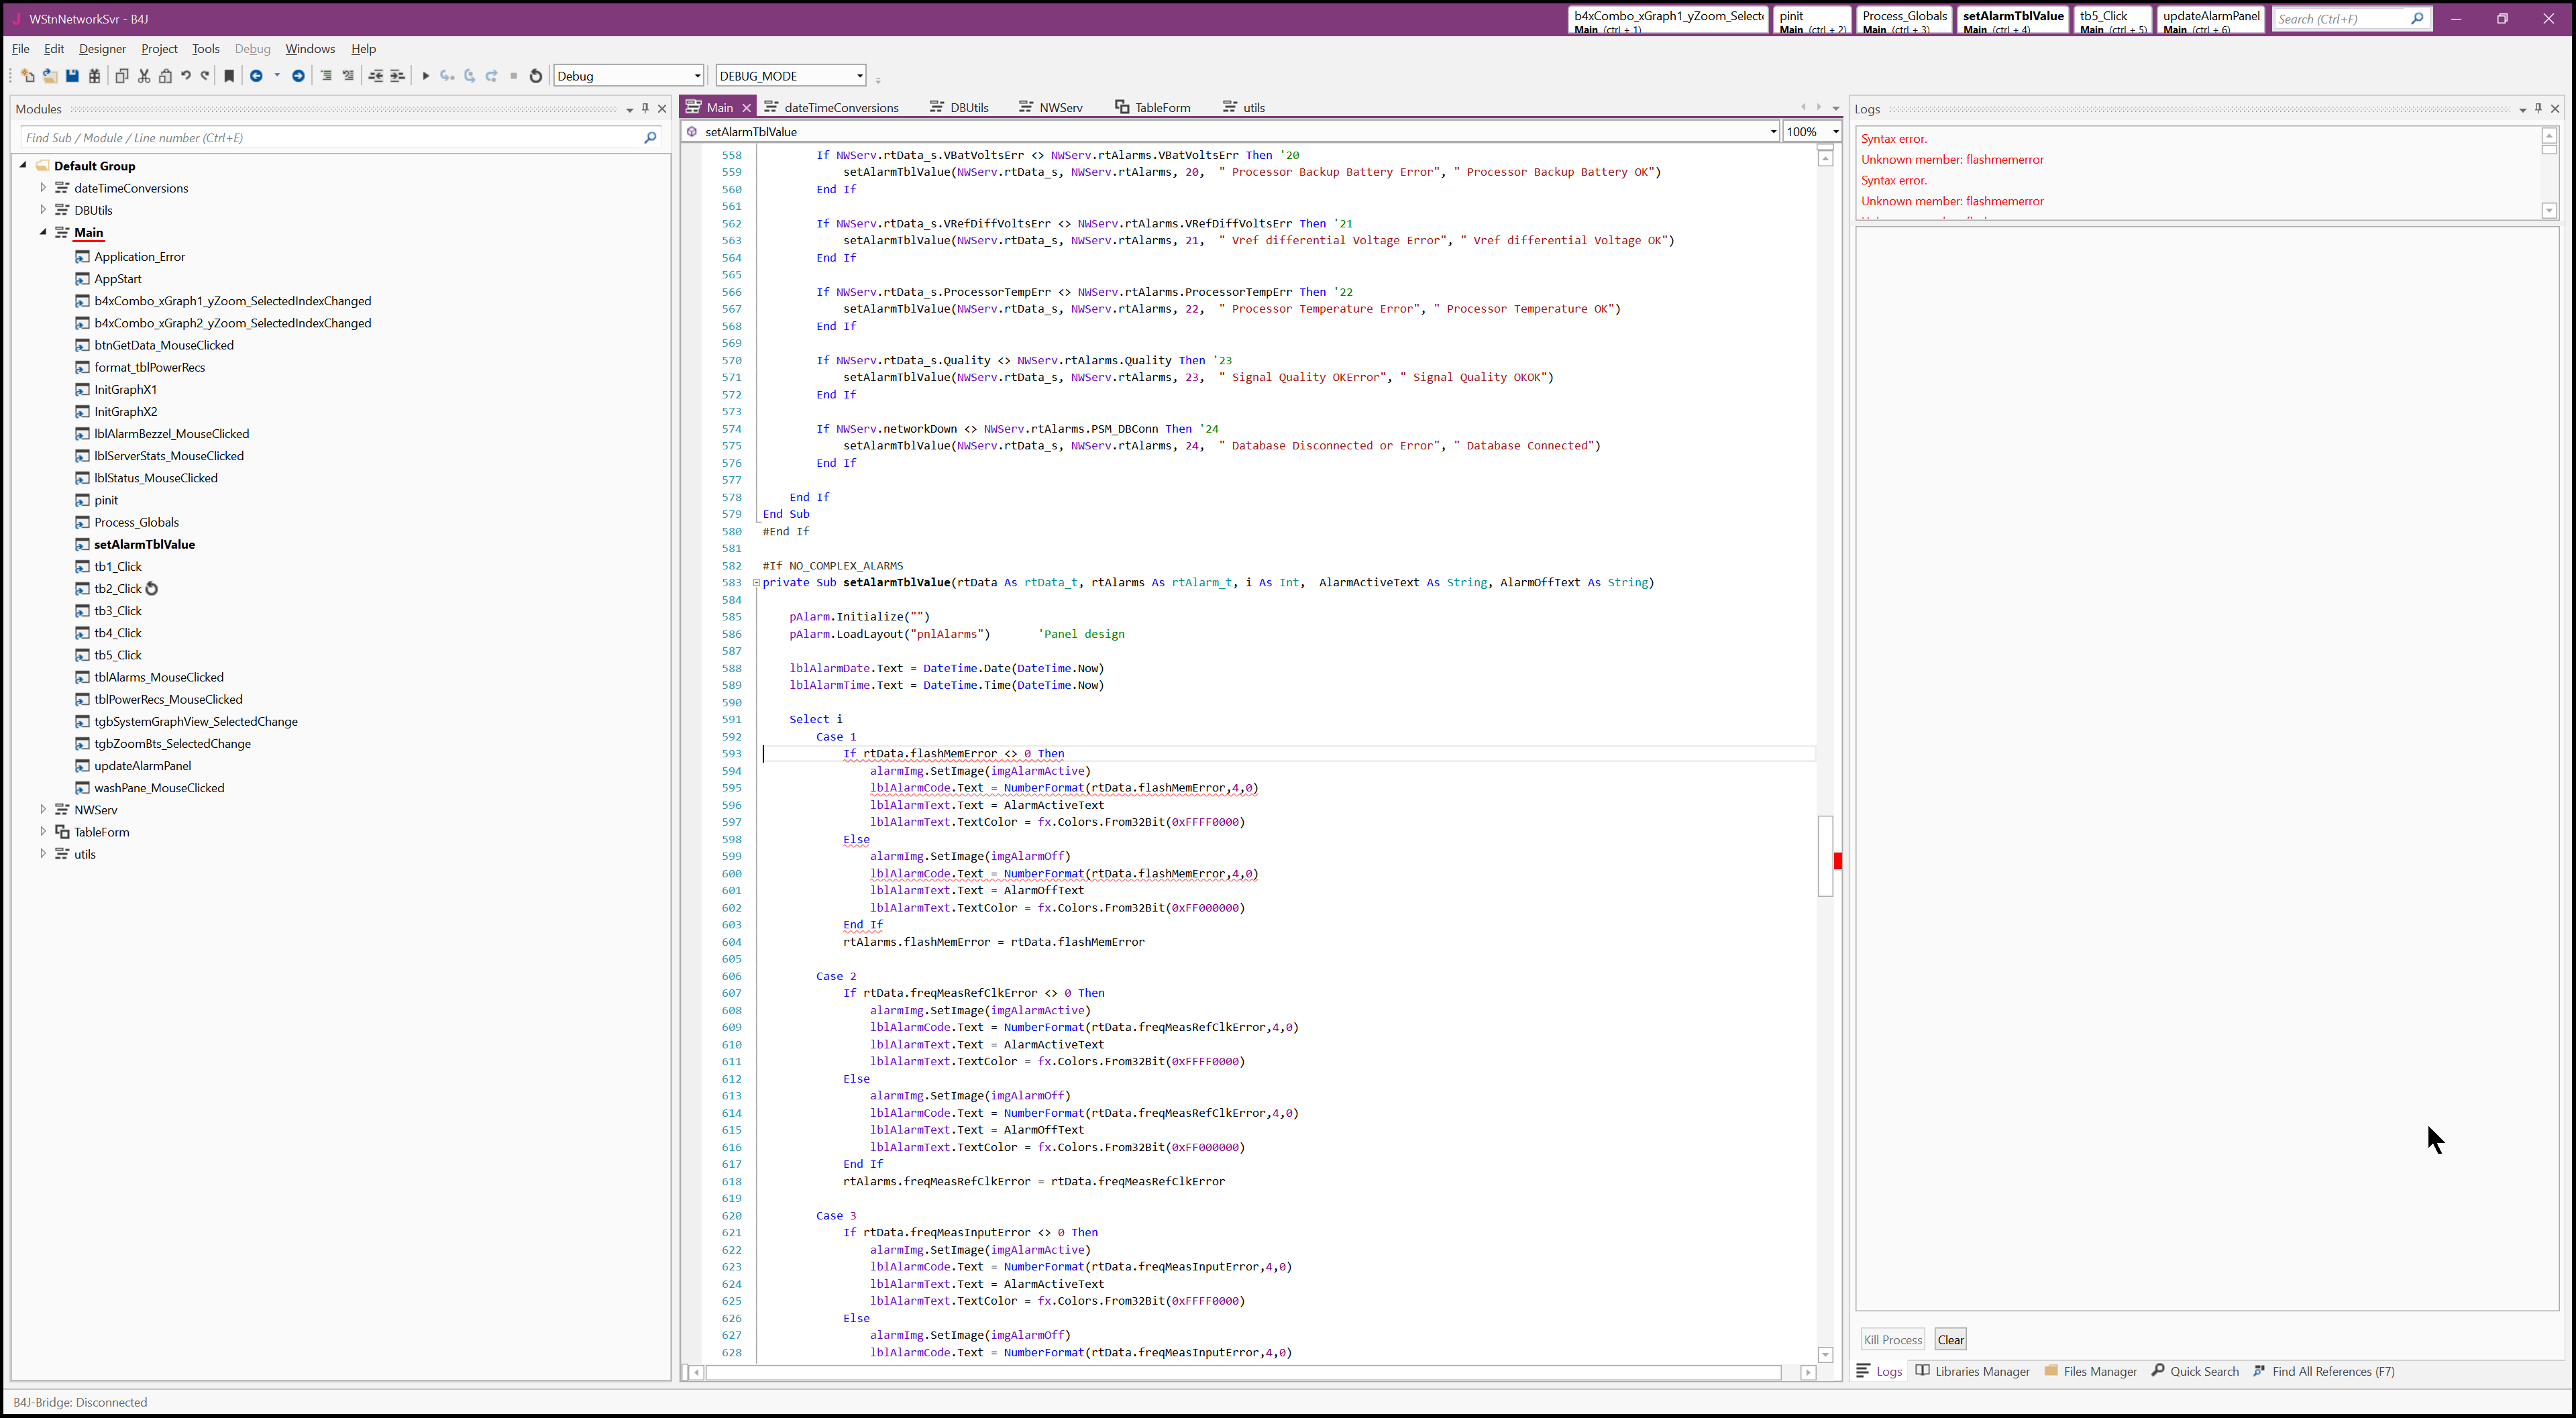
Task: Click the navigate backward arrow icon
Action: [256, 76]
